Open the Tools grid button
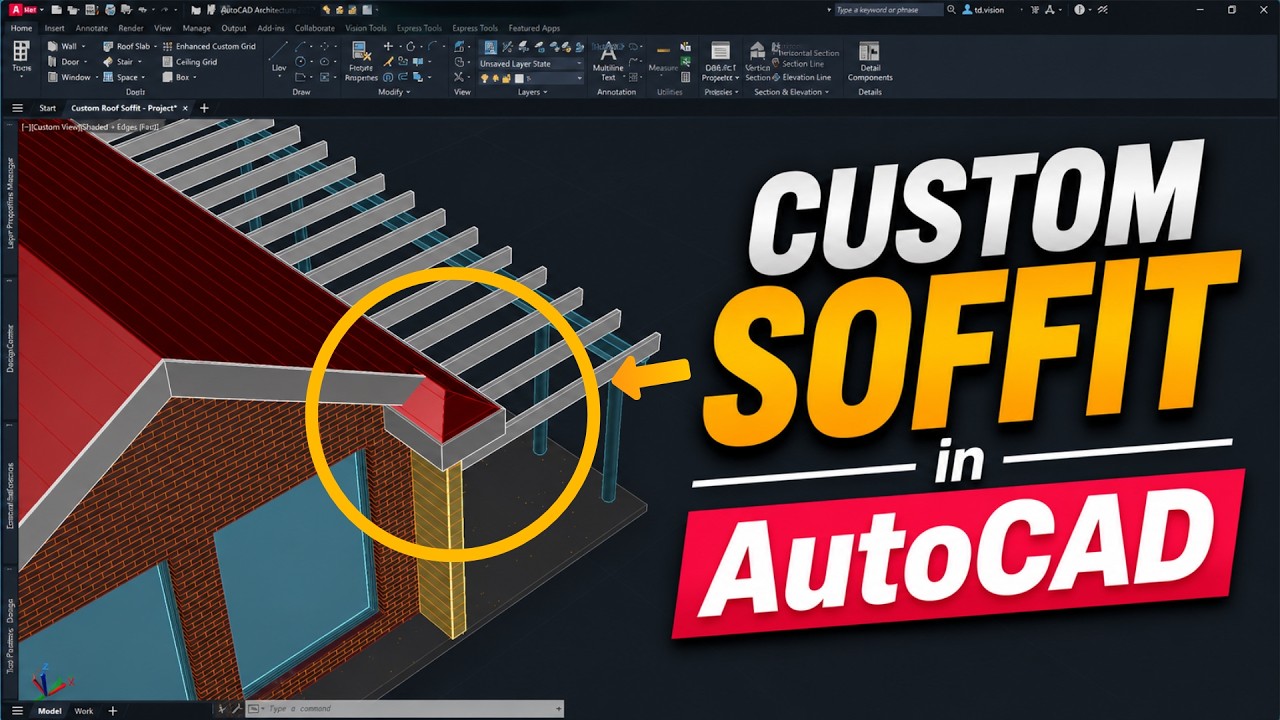 pyautogui.click(x=21, y=57)
